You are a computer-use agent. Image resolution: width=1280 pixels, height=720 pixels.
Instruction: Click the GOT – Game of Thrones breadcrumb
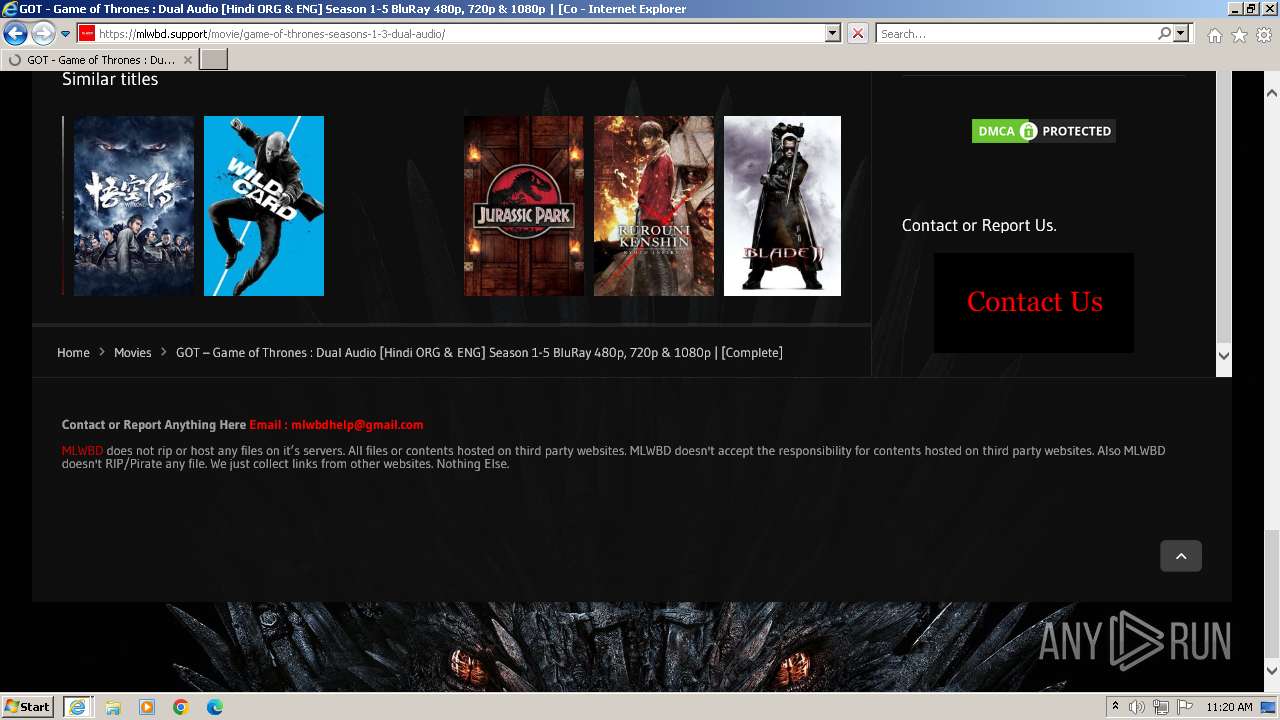[x=479, y=352]
